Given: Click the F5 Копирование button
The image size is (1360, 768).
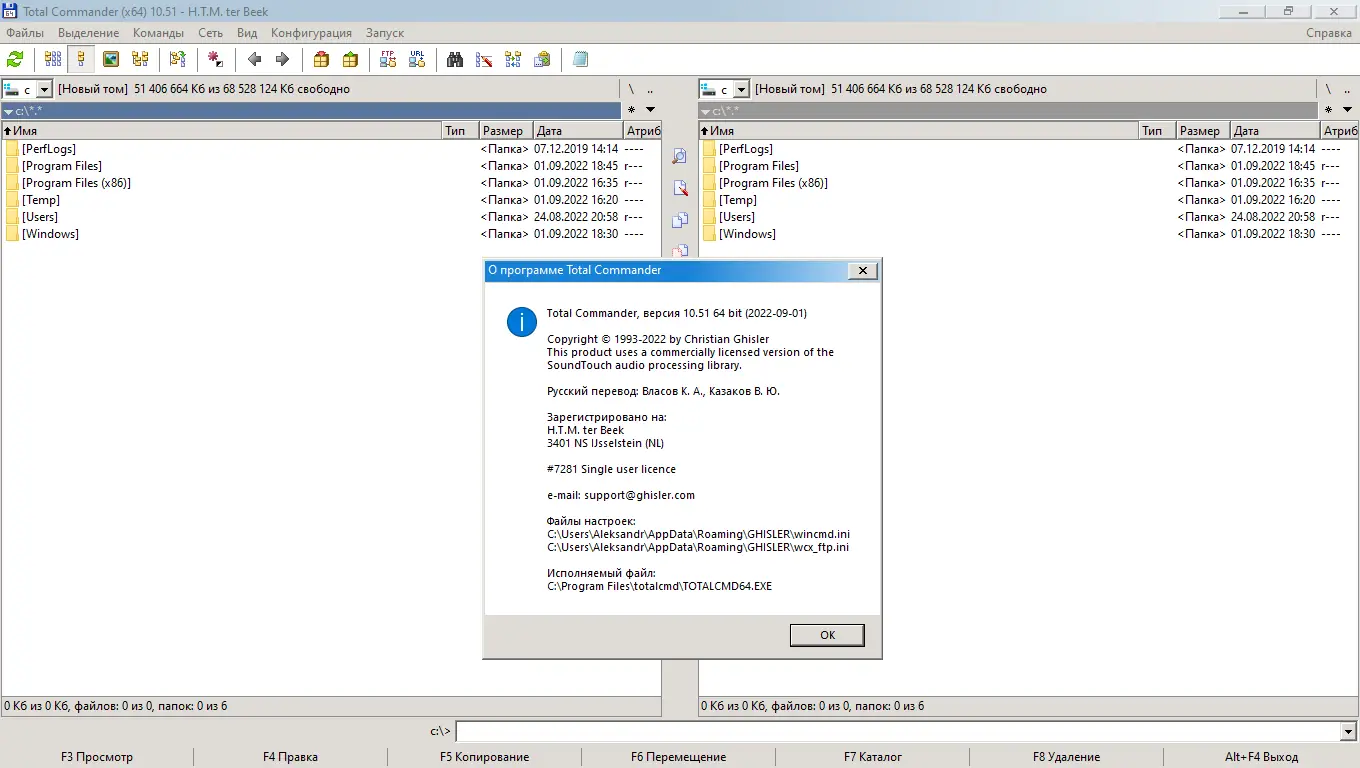Looking at the screenshot, I should click(x=484, y=757).
